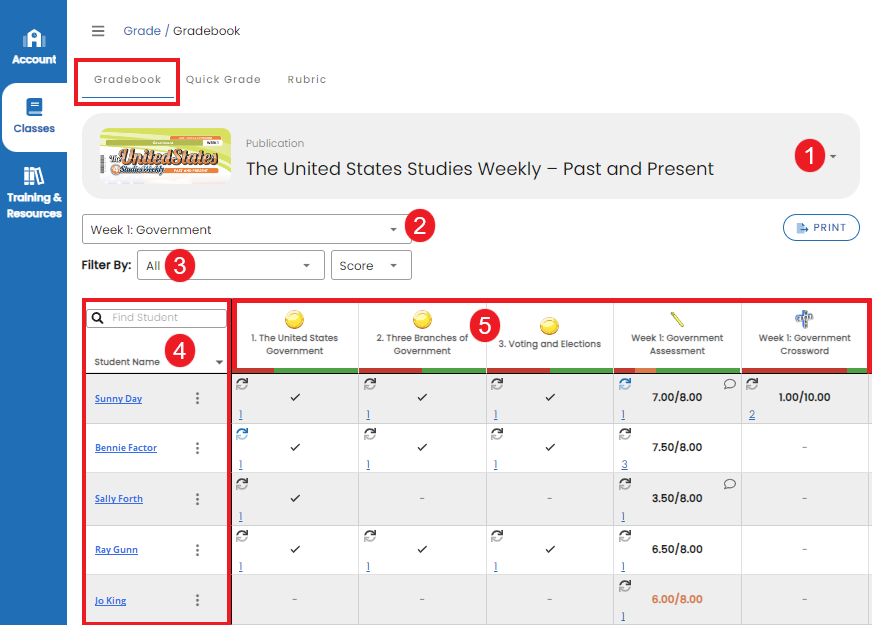Sort by Student Name dropdown arrow
872x625 pixels.
219,362
